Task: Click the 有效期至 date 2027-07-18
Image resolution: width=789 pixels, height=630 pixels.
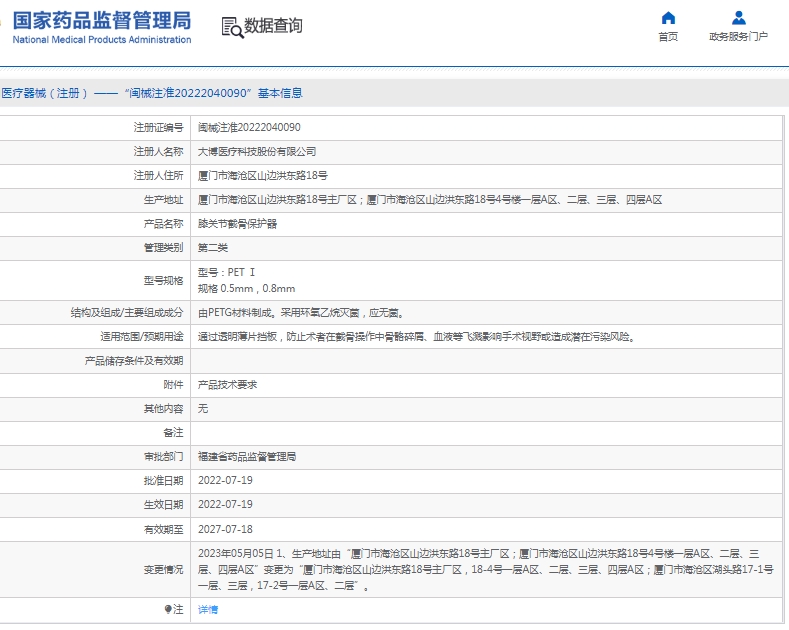Action: click(225, 529)
